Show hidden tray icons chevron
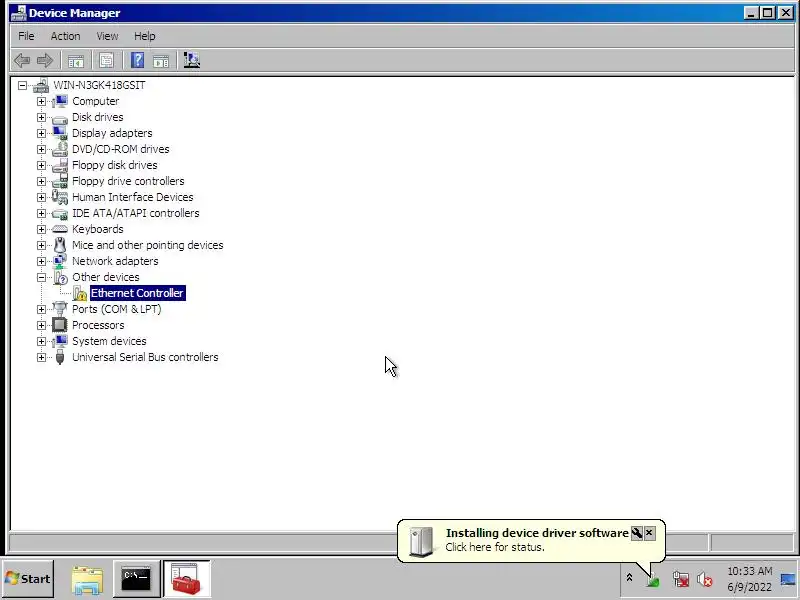This screenshot has height=600, width=800. [629, 578]
